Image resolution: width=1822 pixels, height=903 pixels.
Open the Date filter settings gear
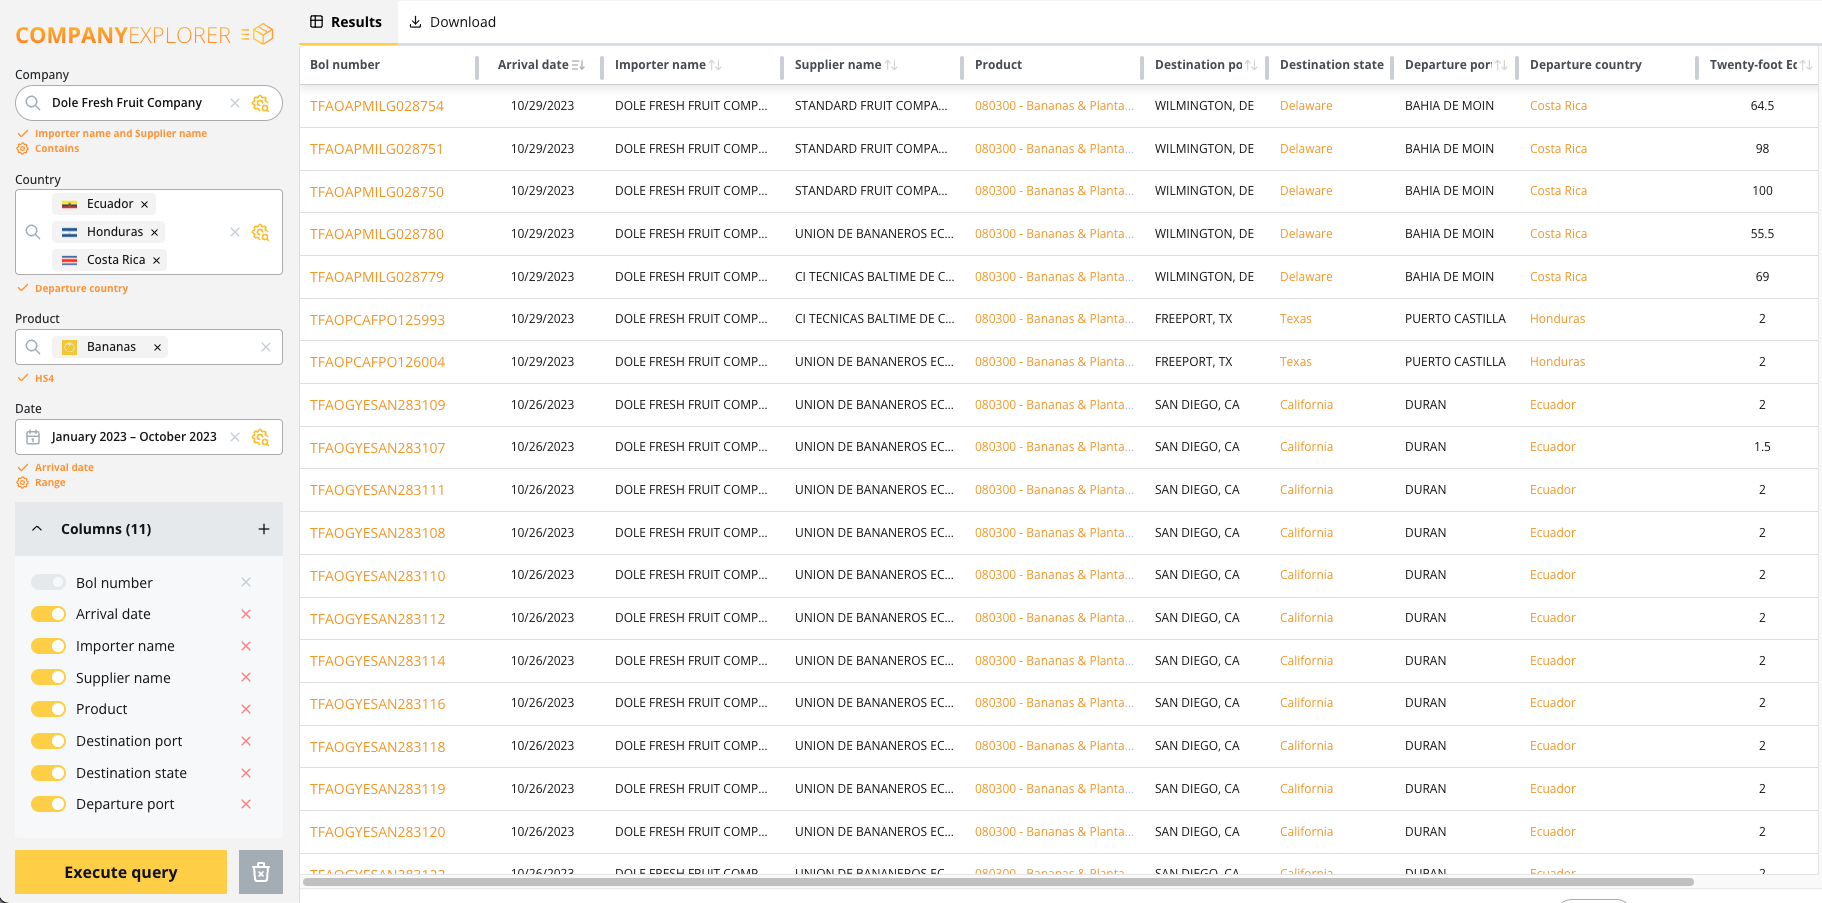[261, 437]
